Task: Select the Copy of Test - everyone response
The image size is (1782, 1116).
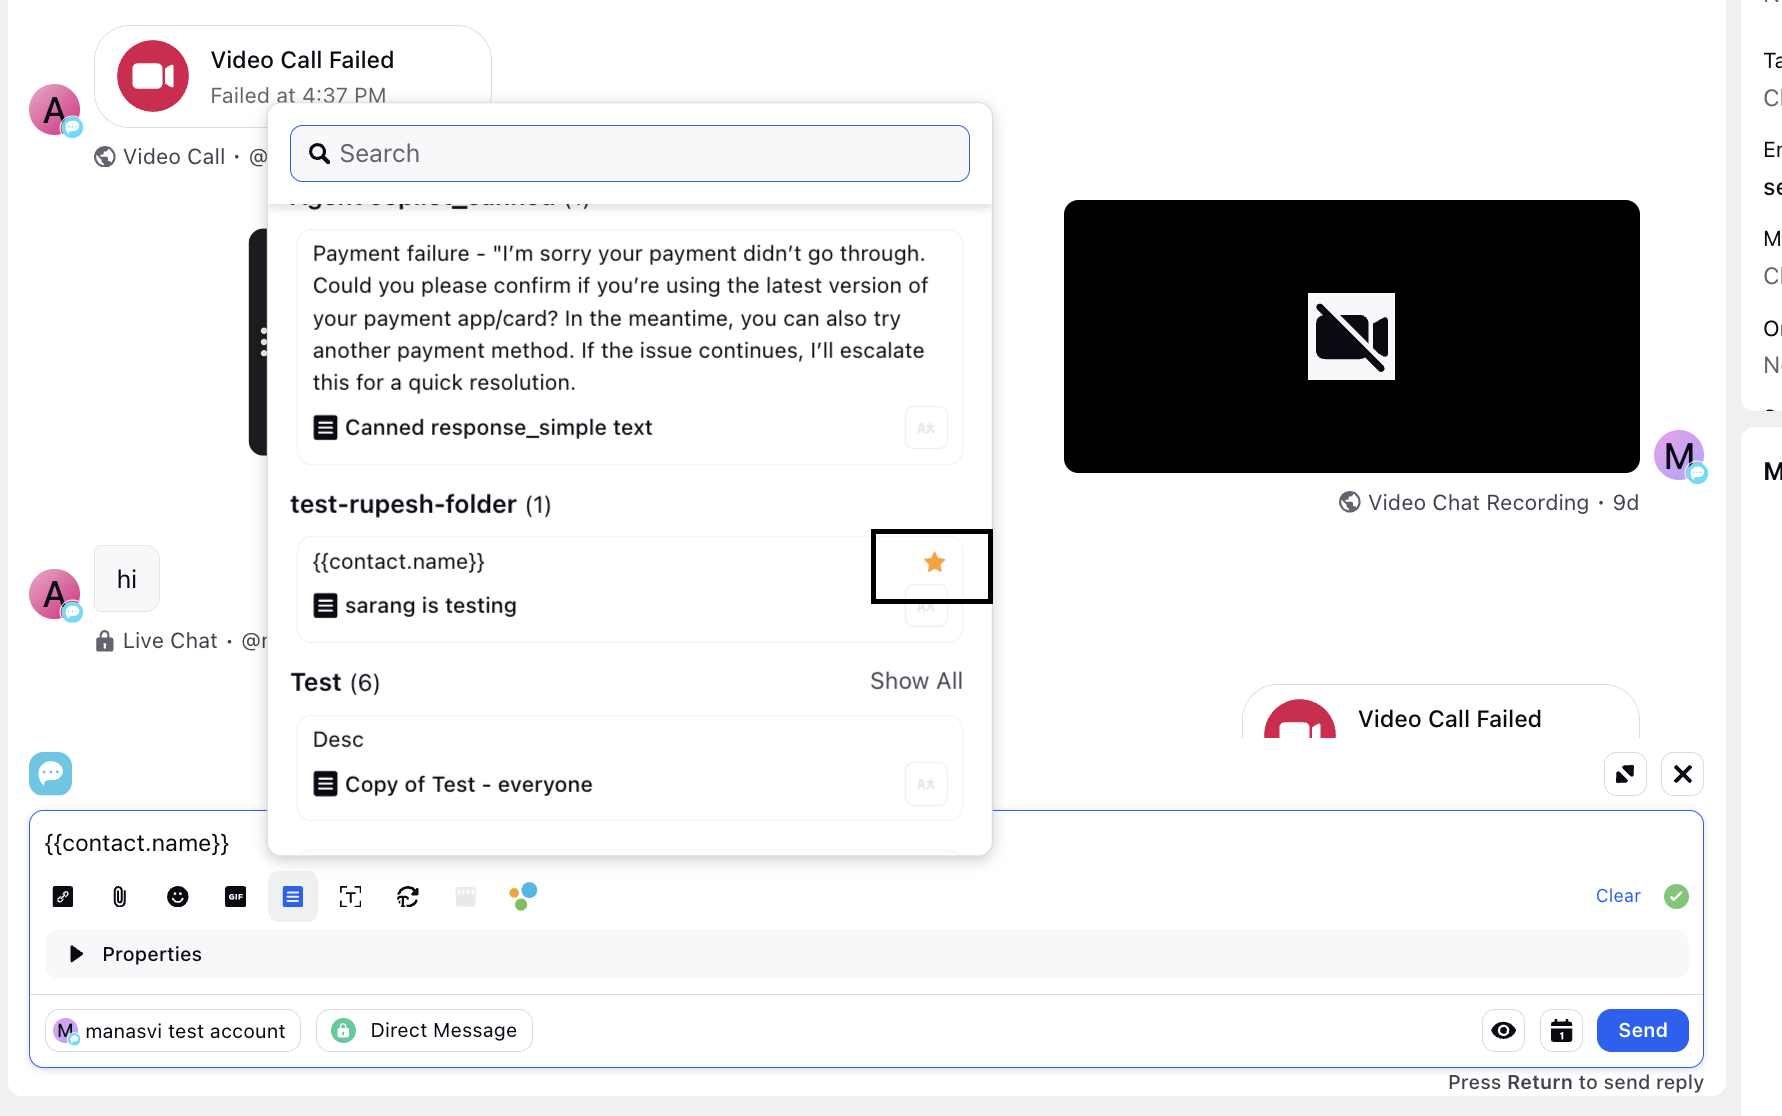Action: point(630,768)
